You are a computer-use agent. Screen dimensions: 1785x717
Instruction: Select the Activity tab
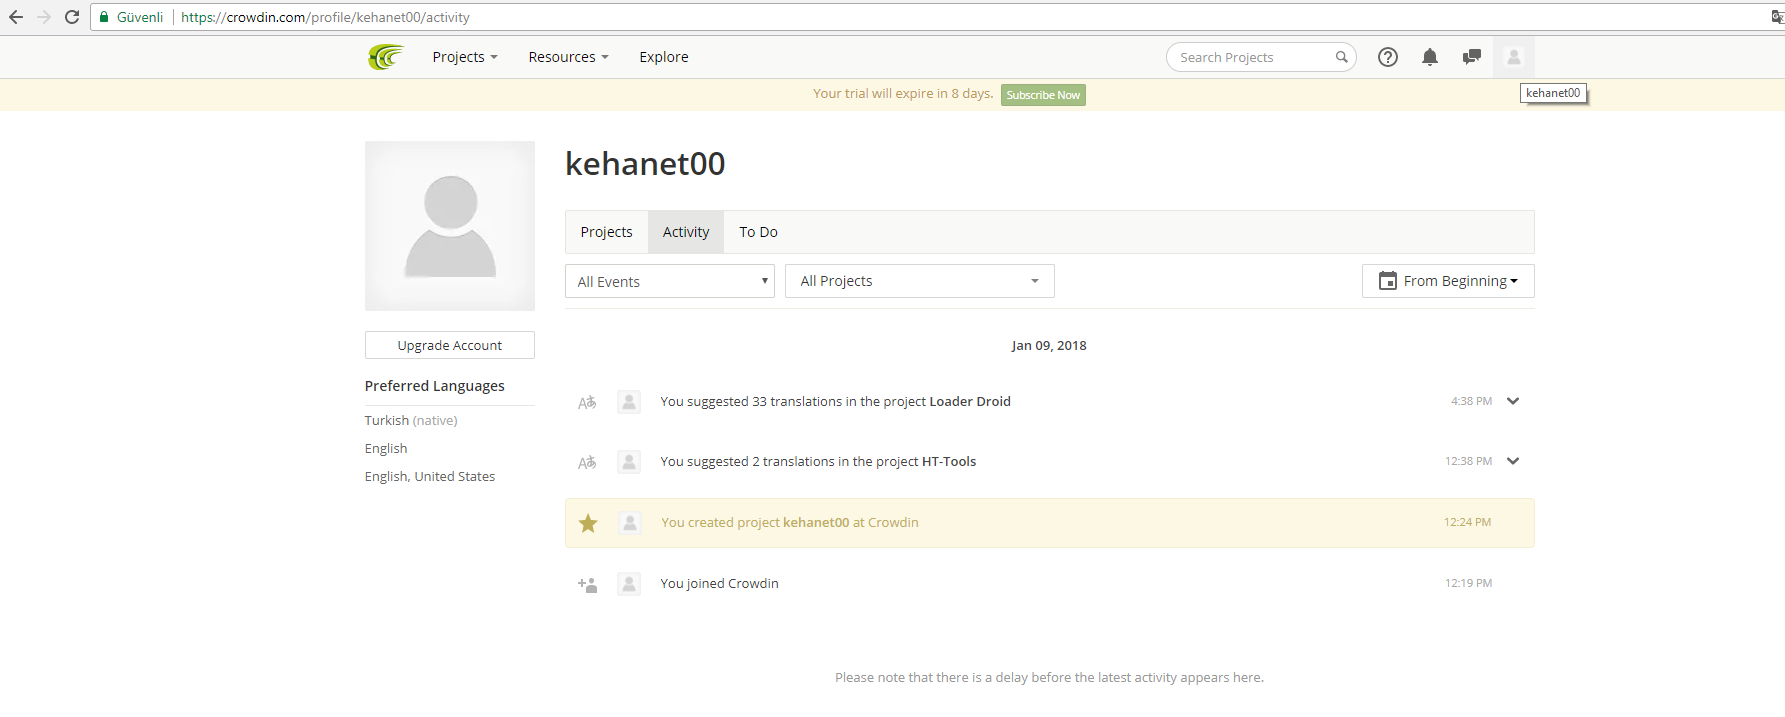click(x=686, y=232)
